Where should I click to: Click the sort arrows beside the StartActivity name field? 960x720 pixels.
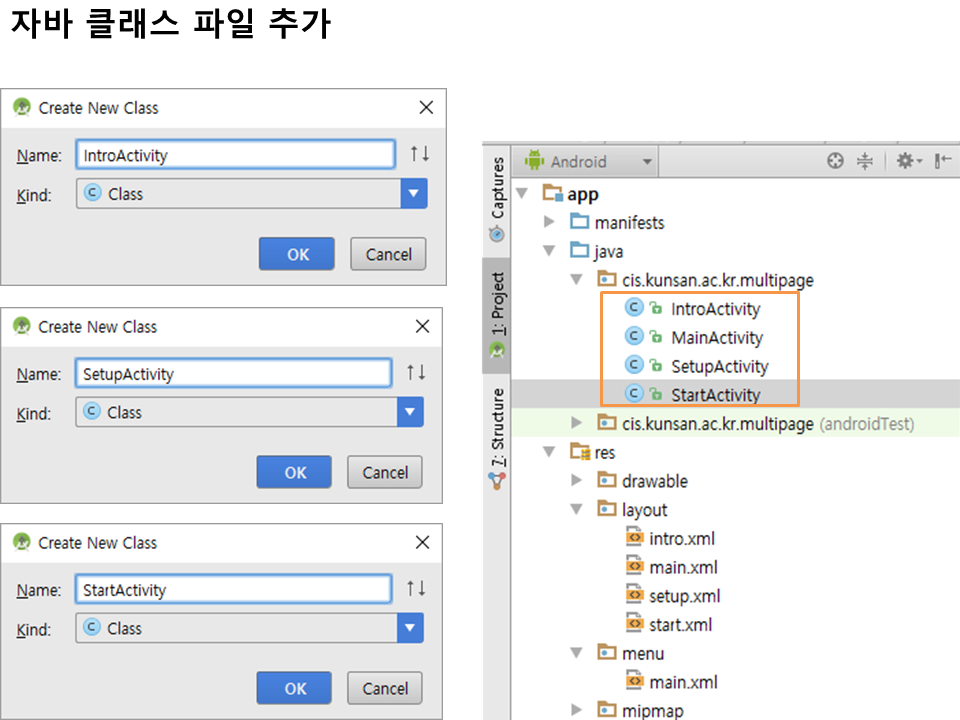(x=416, y=589)
